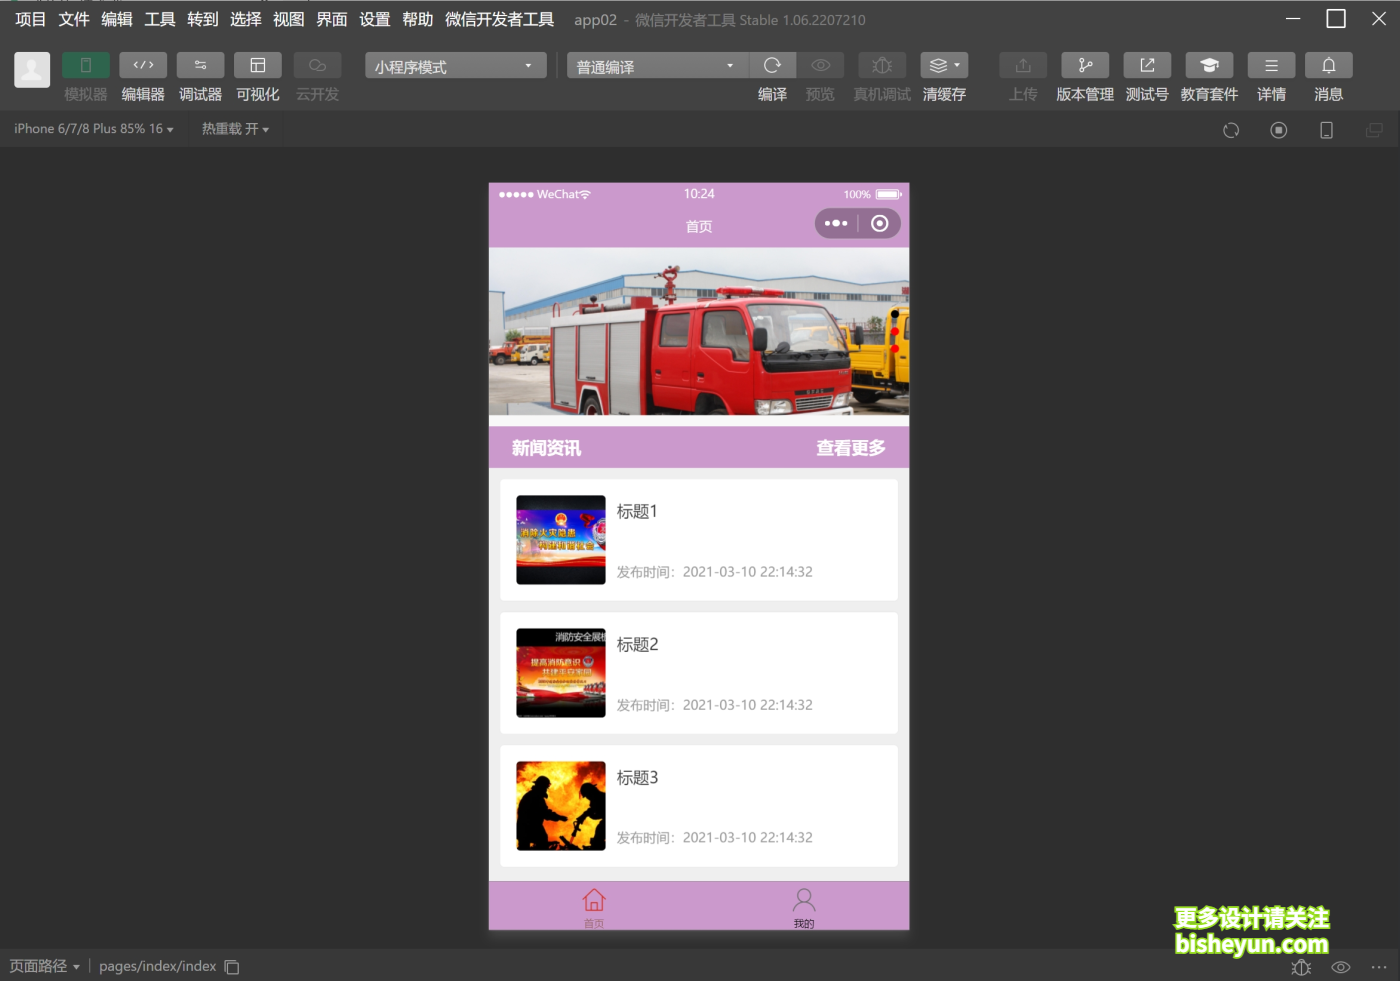
Task: Click the rotate device icon
Action: [1231, 130]
